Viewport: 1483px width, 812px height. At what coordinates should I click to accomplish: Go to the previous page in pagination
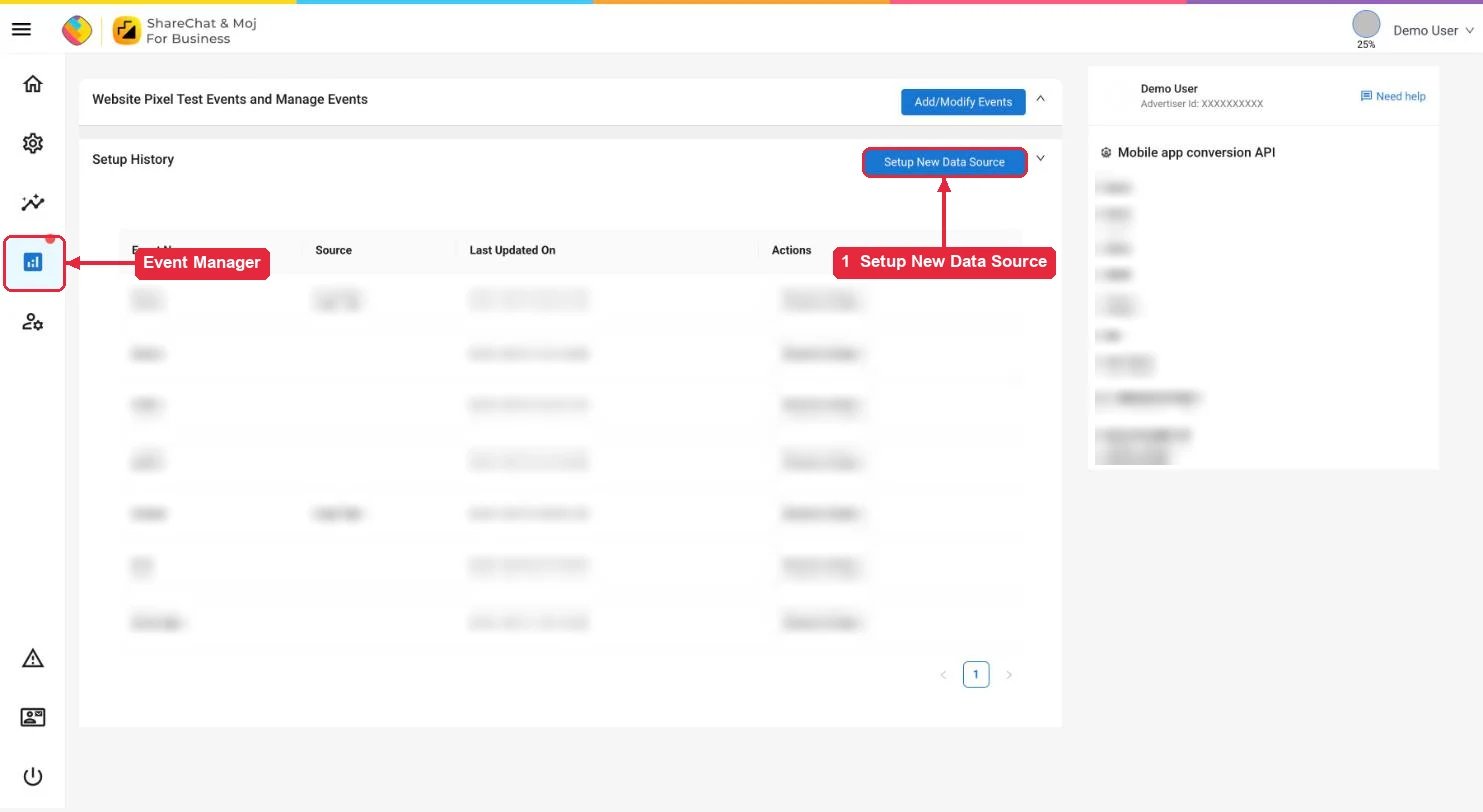coord(943,675)
